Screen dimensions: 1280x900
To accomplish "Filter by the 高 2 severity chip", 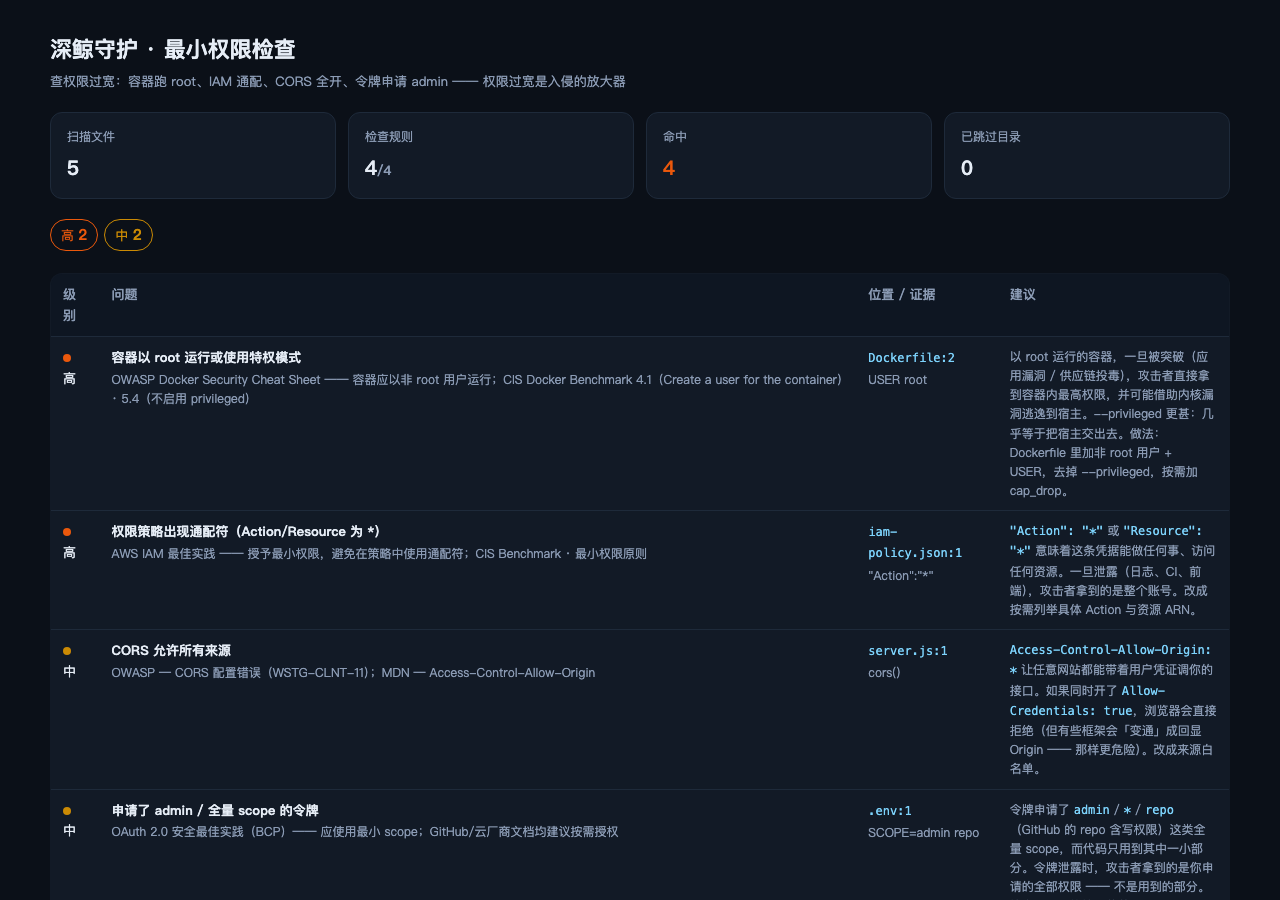I will (x=74, y=235).
